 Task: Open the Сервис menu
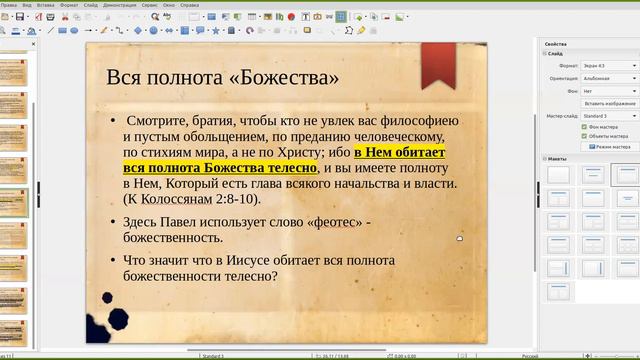tap(149, 5)
